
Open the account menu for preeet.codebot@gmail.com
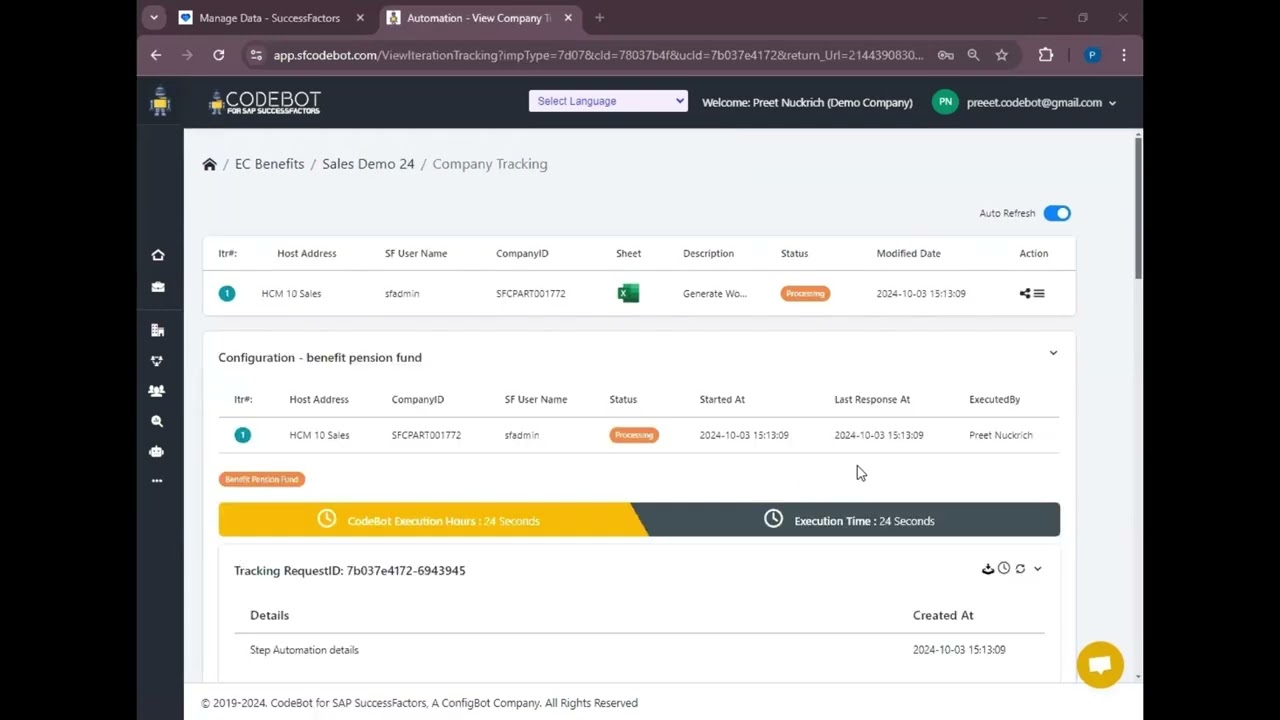coord(1042,102)
